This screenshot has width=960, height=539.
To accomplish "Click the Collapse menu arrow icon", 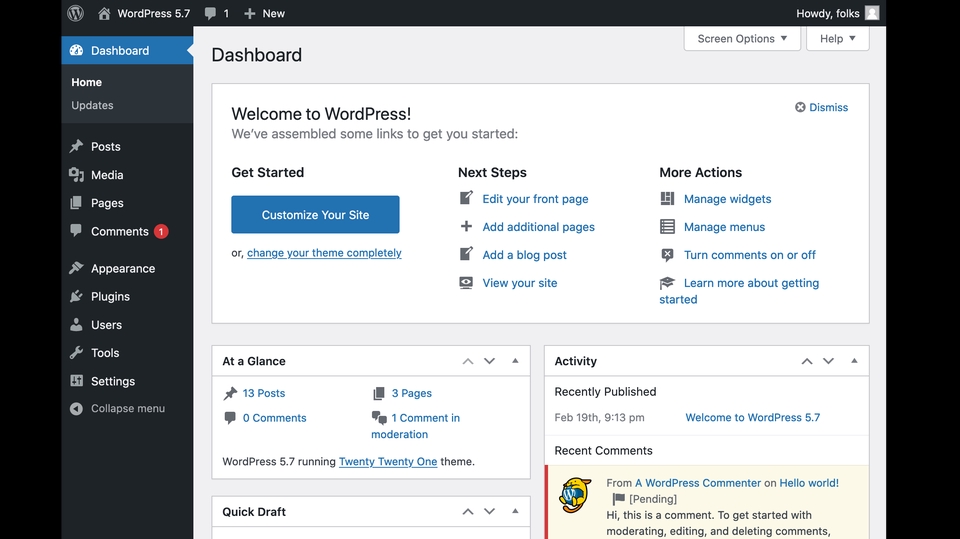I will point(76,409).
